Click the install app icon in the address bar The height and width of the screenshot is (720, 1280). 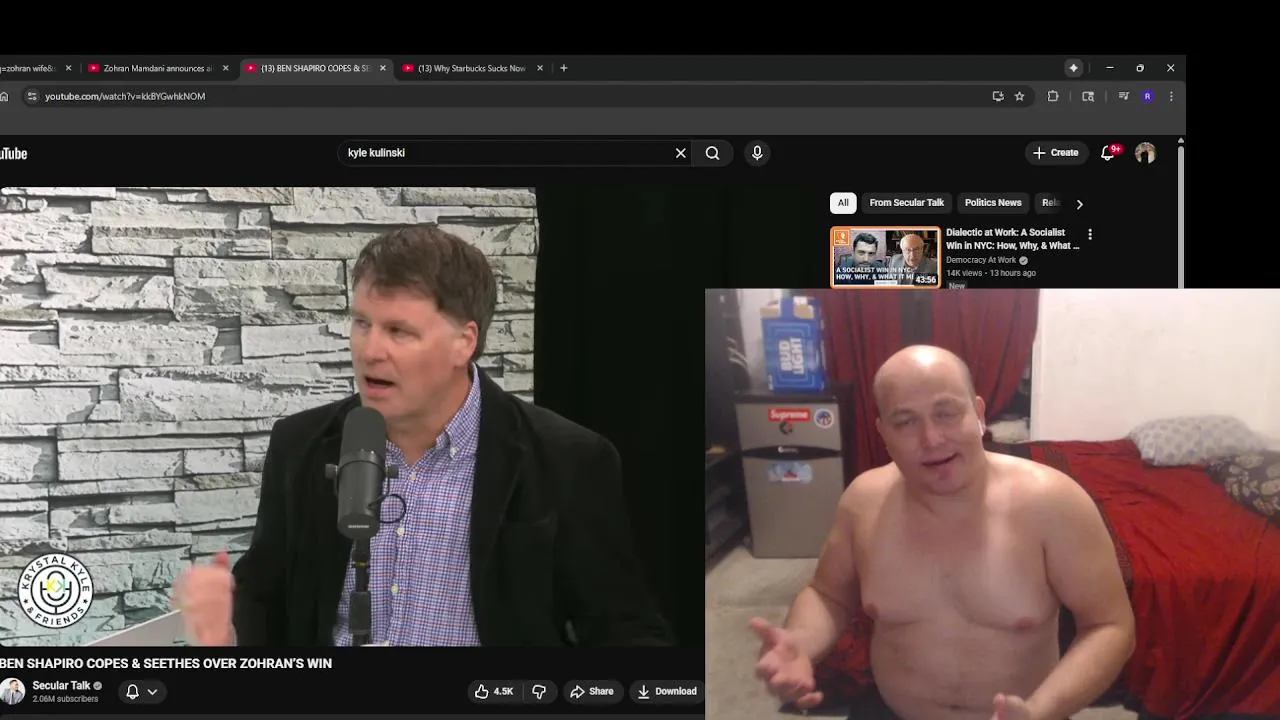coord(998,96)
